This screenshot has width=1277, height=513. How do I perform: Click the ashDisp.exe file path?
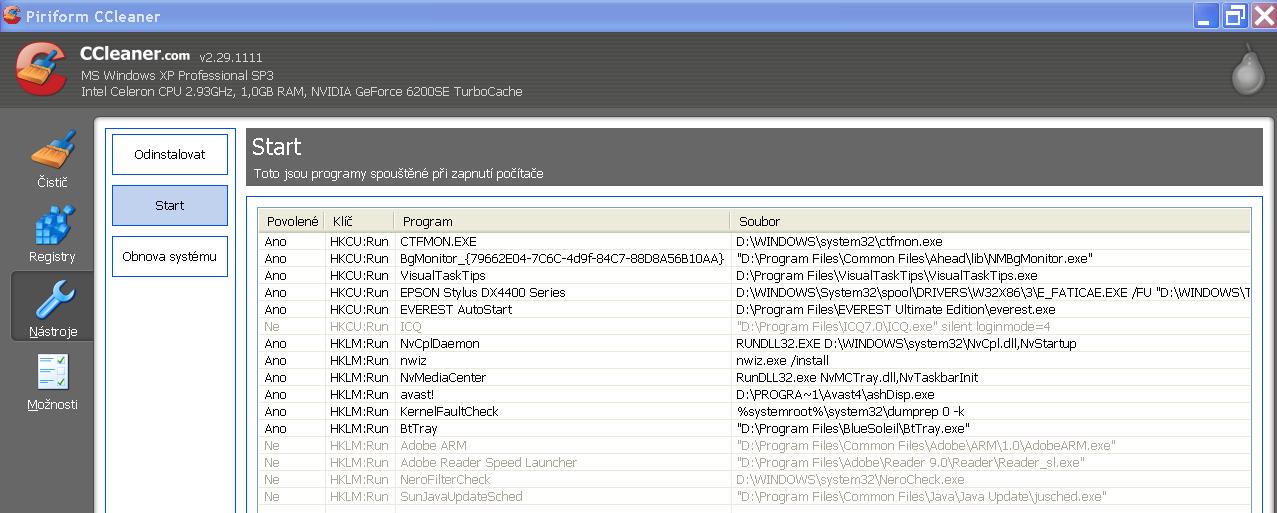tap(835, 394)
